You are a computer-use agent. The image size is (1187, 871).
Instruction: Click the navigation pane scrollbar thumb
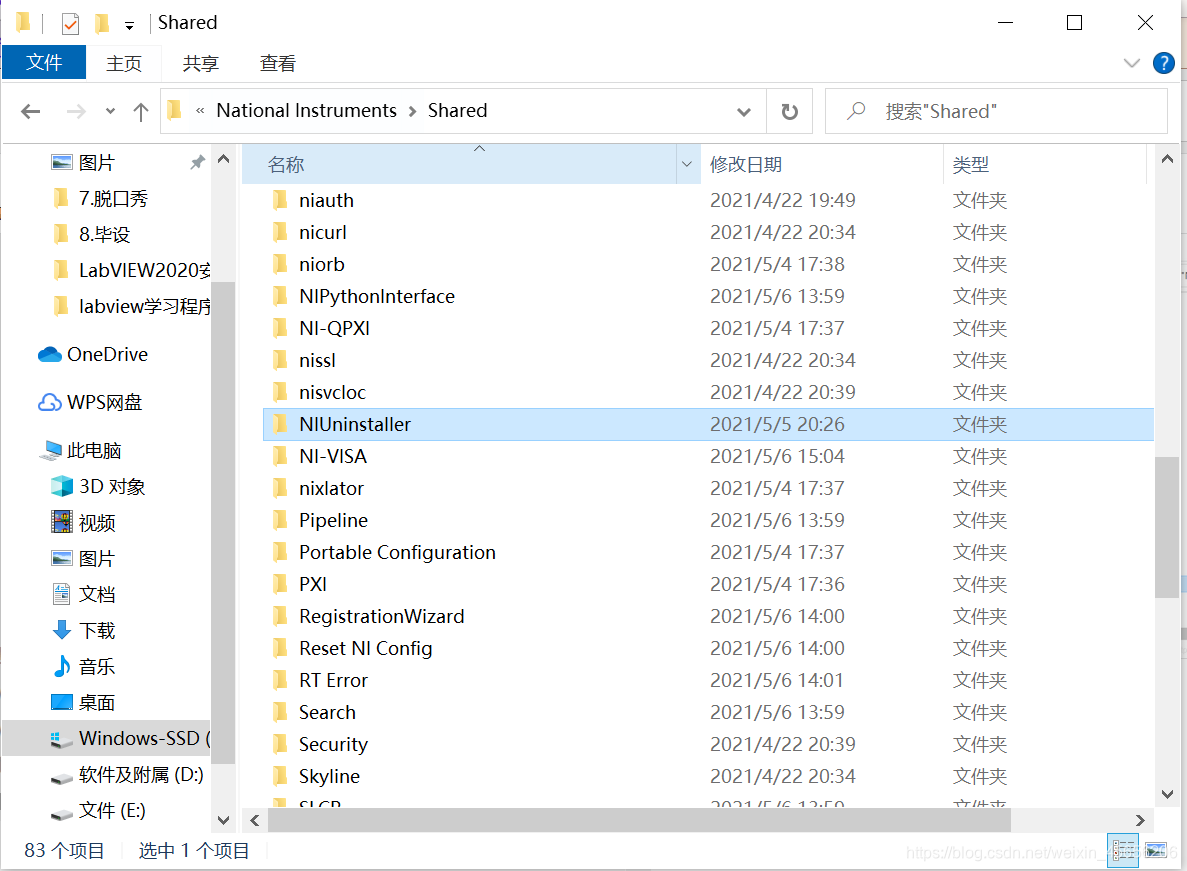[x=223, y=522]
